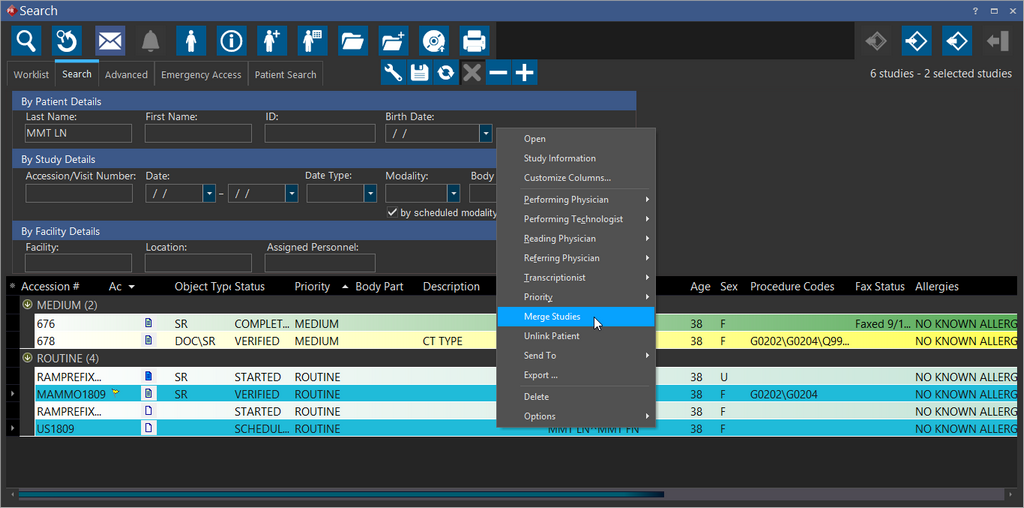Click the printer icon in toolbar
Image resolution: width=1024 pixels, height=508 pixels.
pyautogui.click(x=474, y=41)
